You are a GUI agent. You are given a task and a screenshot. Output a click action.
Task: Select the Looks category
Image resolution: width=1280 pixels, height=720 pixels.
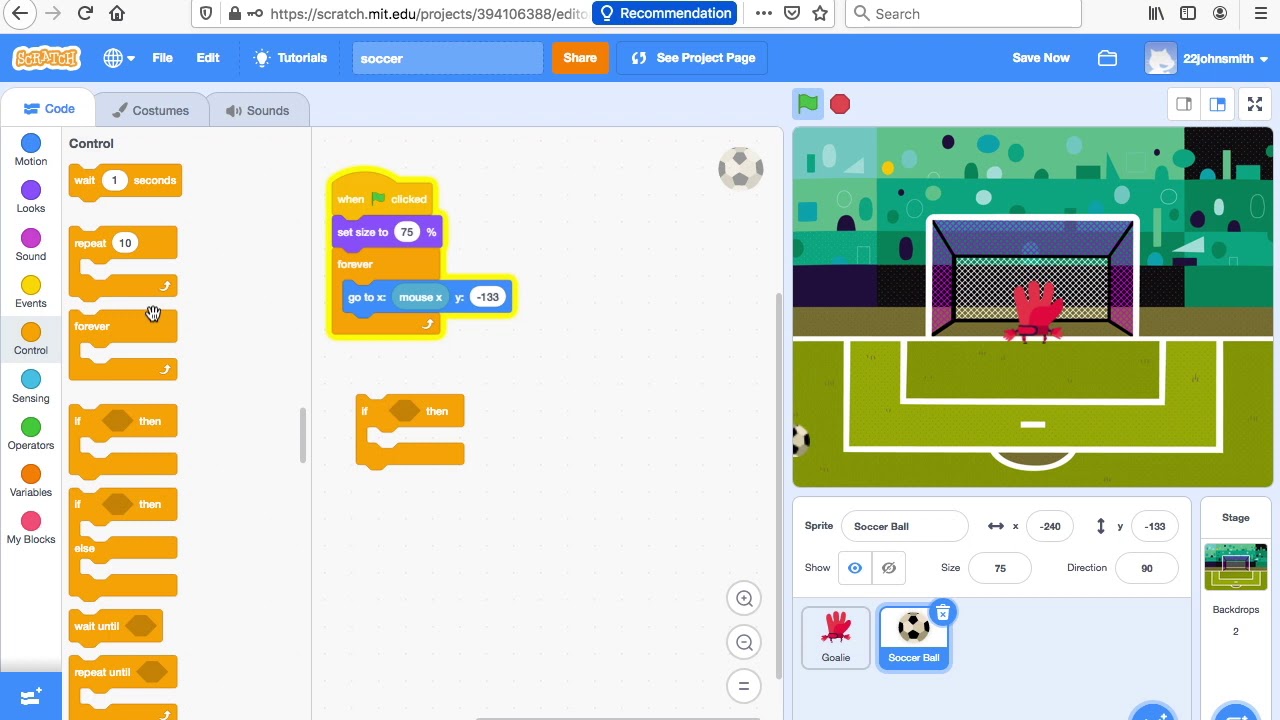pyautogui.click(x=31, y=197)
